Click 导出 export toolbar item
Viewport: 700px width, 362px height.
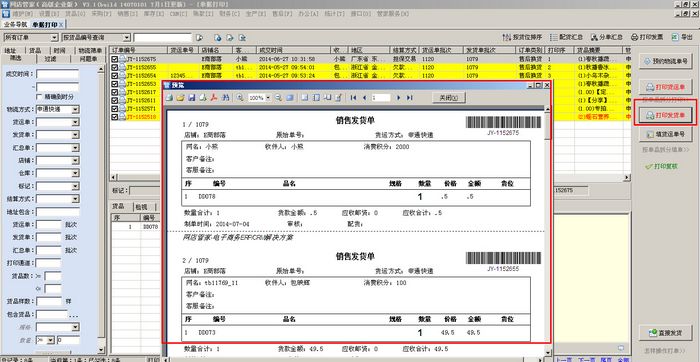(x=682, y=37)
